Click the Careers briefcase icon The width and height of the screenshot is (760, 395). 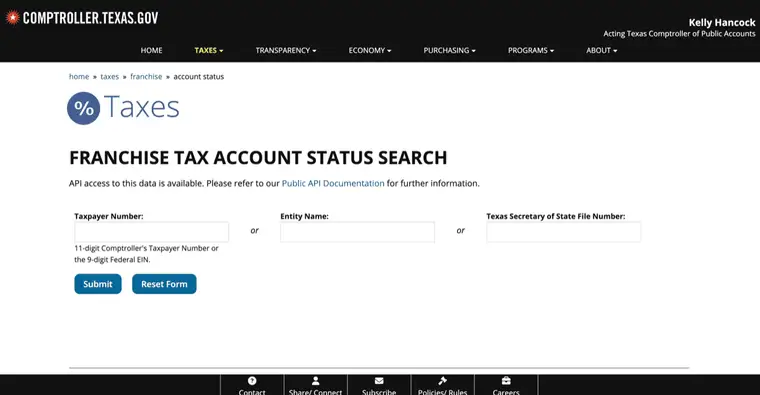click(x=506, y=381)
